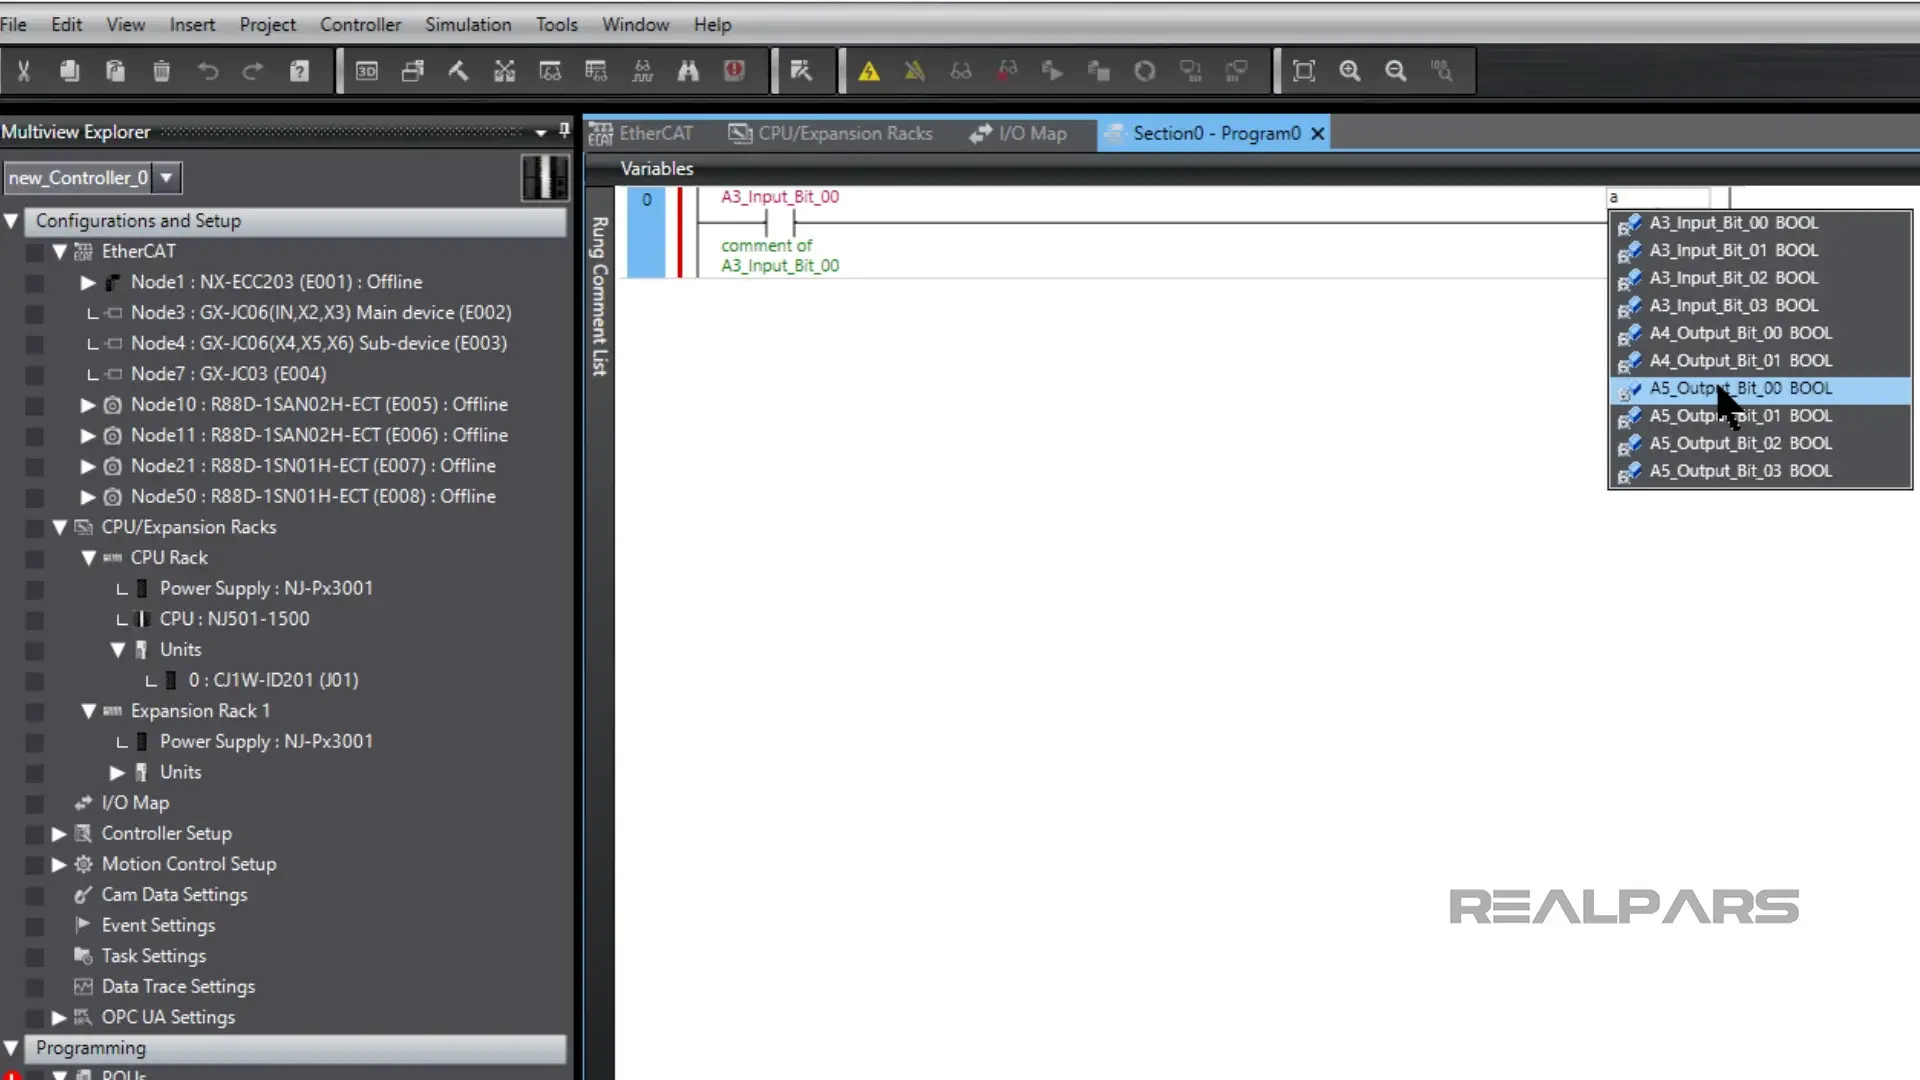
Task: Click the Cut (scissors) toolbar icon
Action: click(x=24, y=71)
